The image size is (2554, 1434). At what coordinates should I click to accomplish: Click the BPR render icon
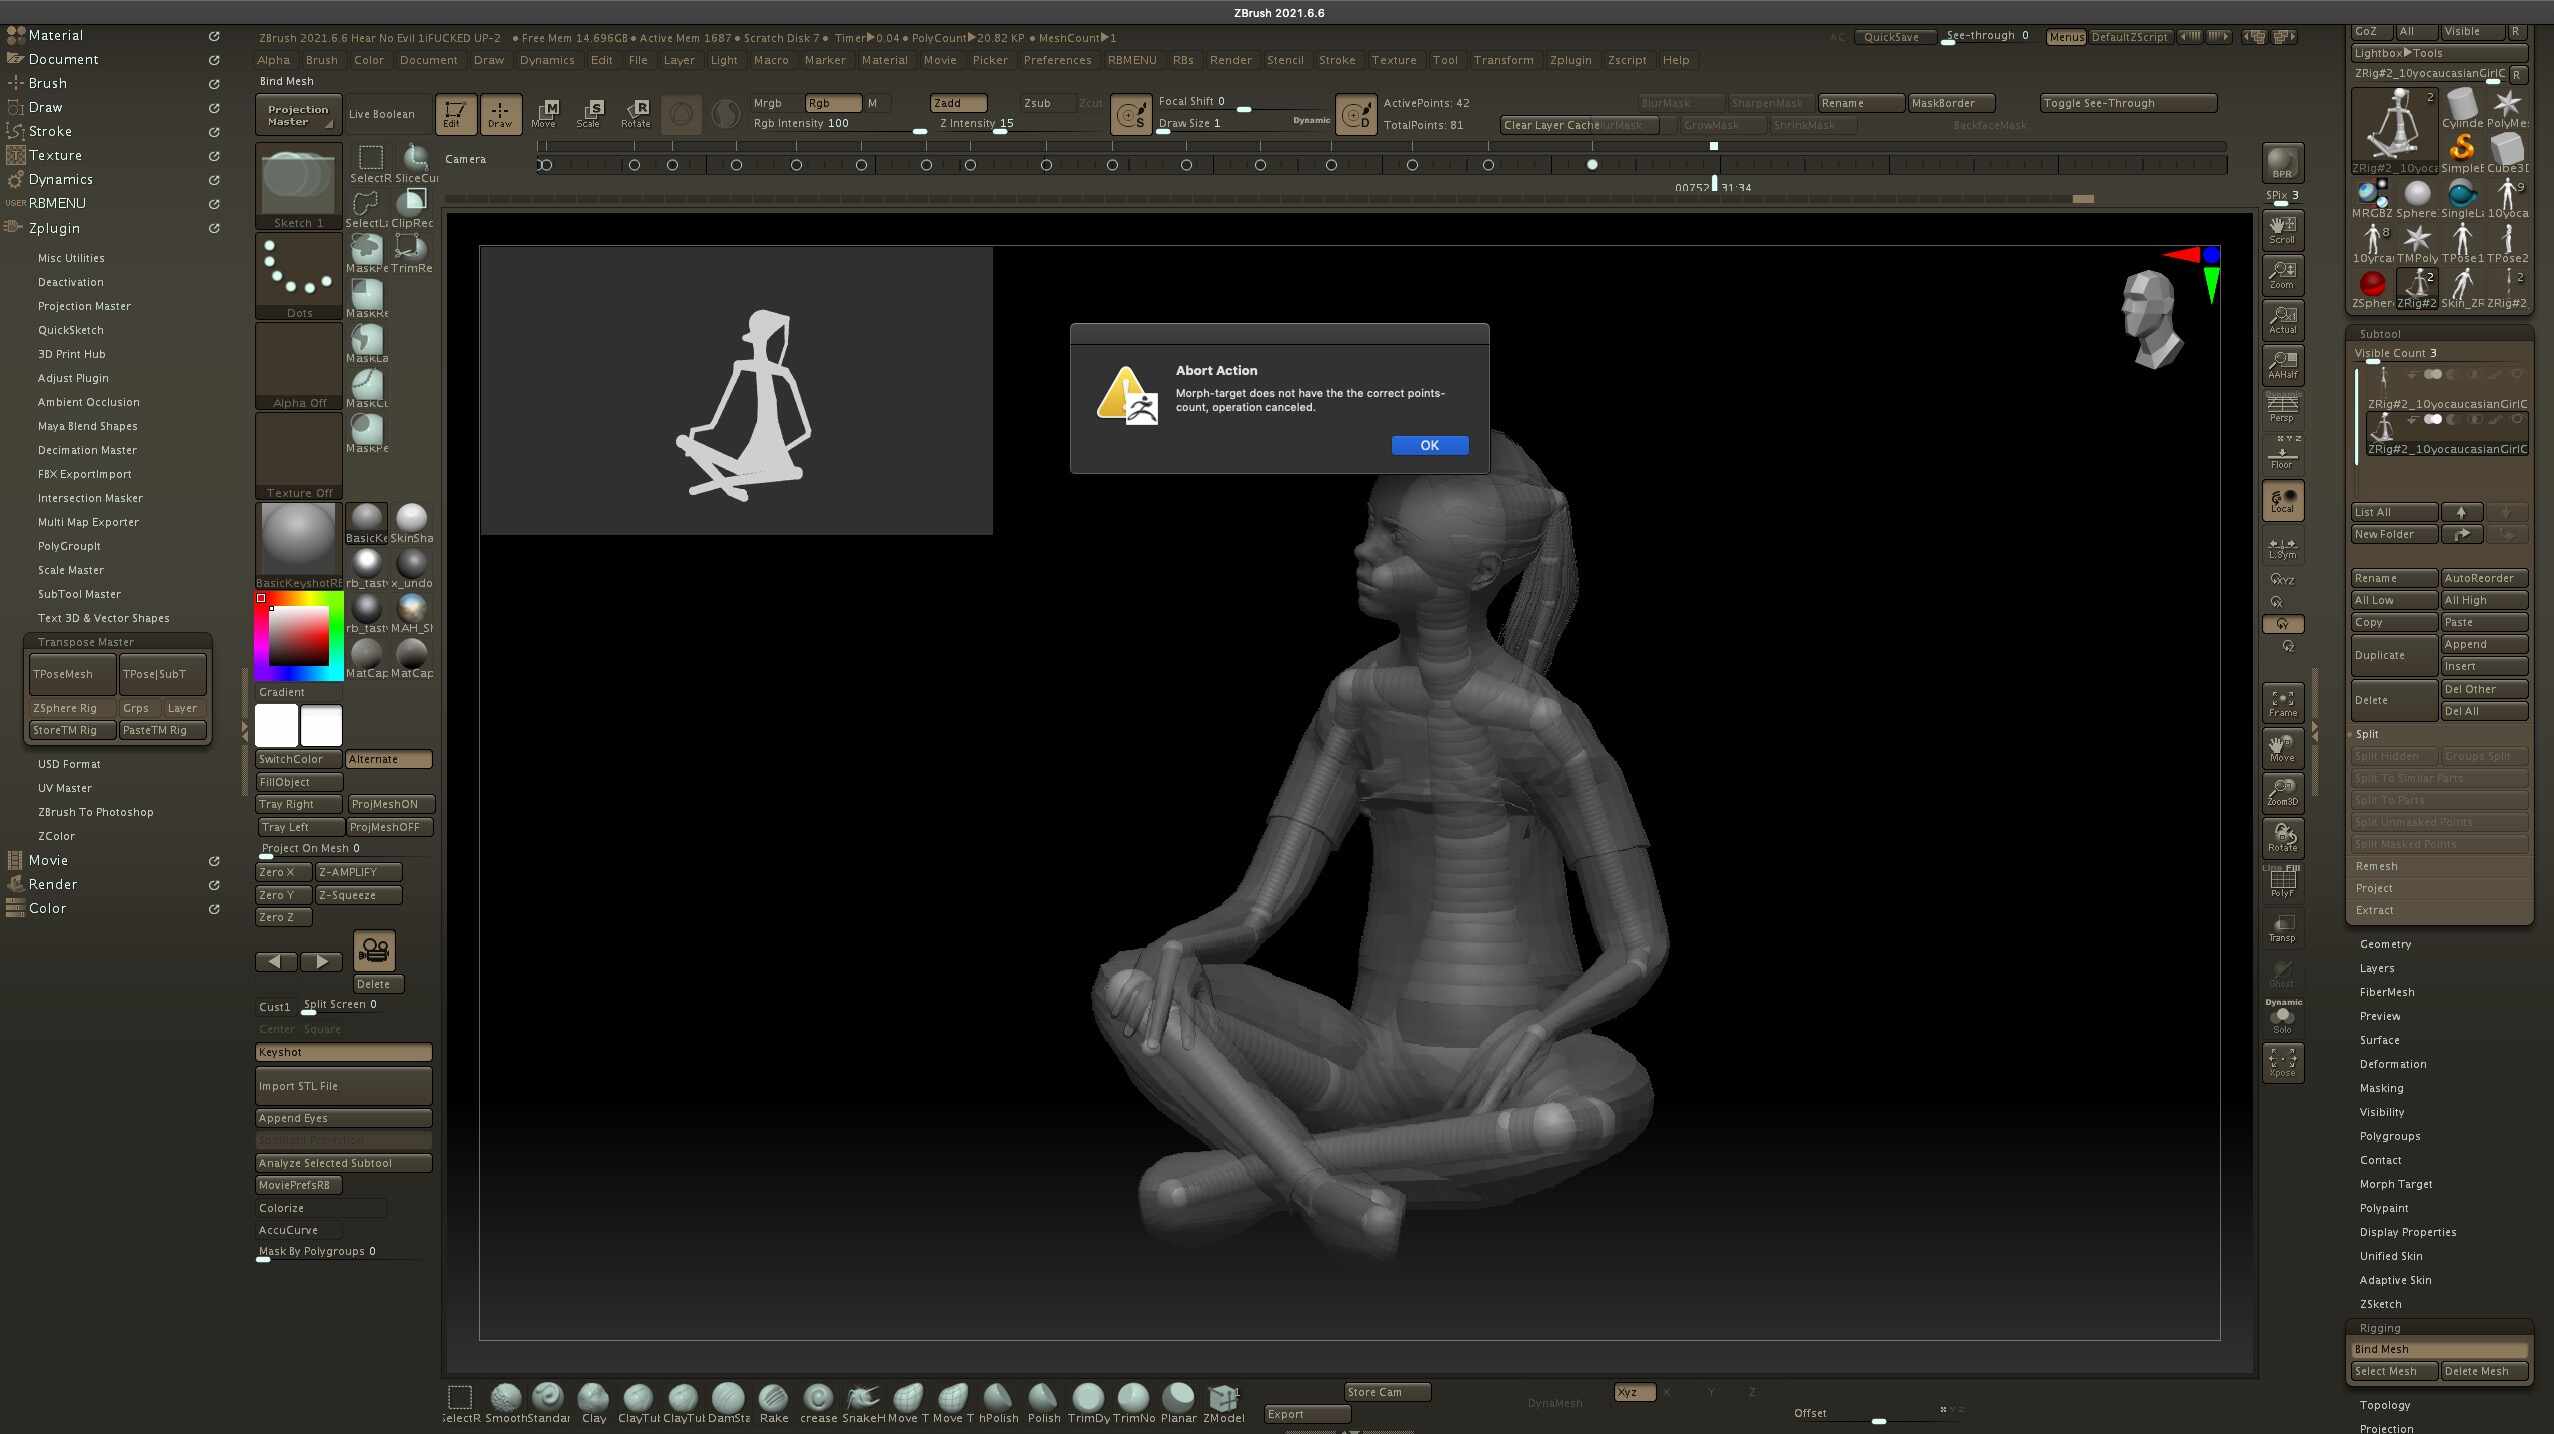pyautogui.click(x=2282, y=163)
